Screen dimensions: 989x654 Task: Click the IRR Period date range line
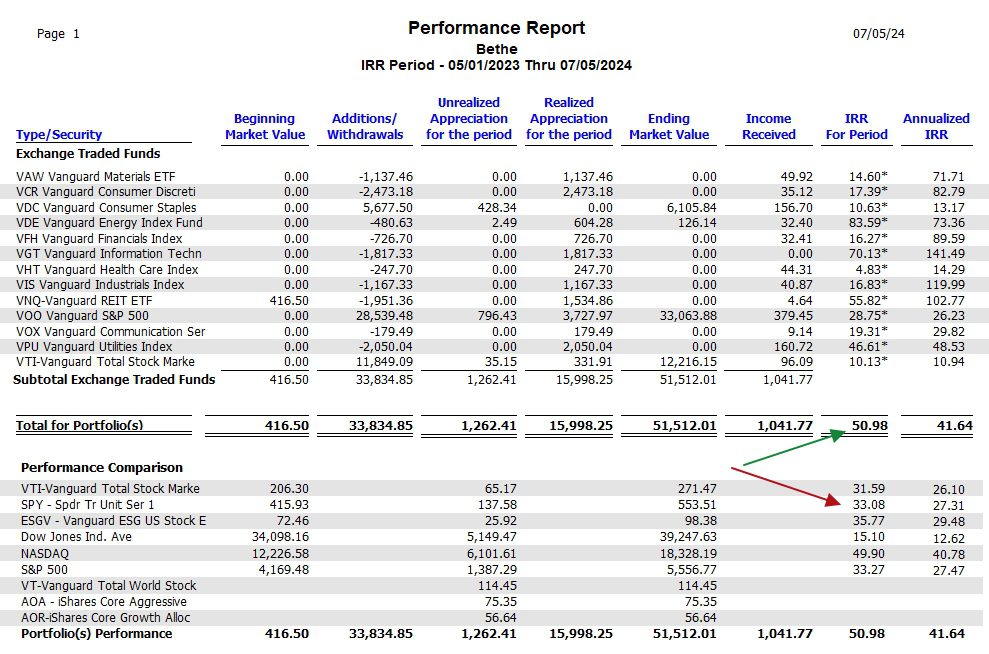(496, 65)
